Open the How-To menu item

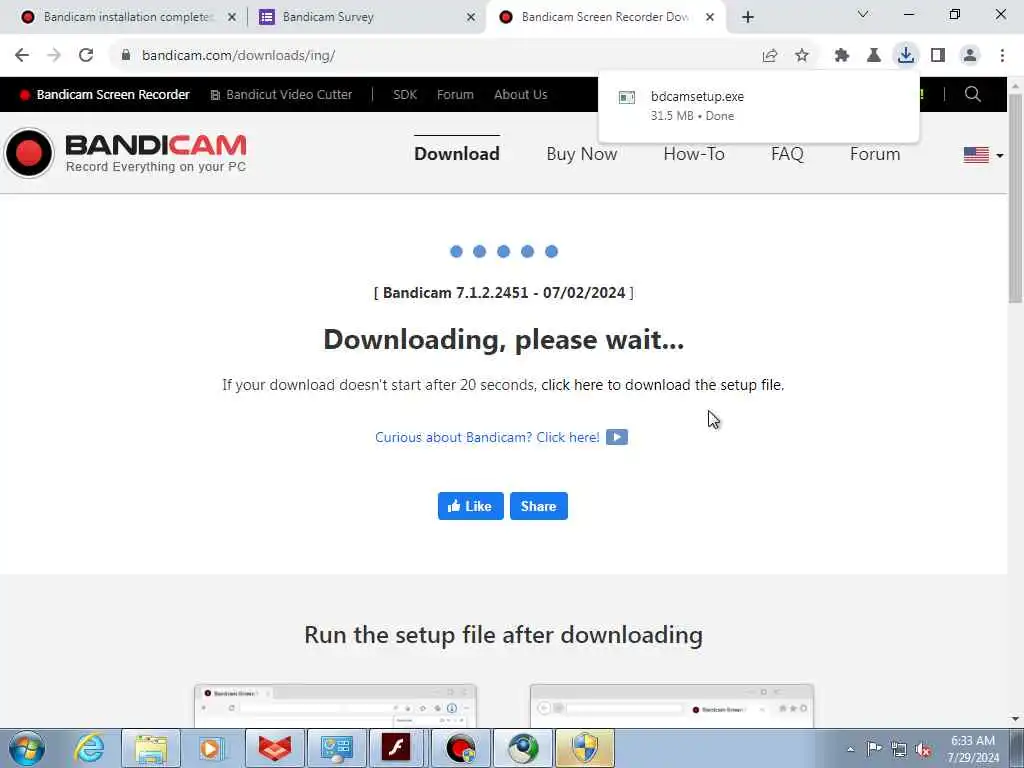click(694, 154)
